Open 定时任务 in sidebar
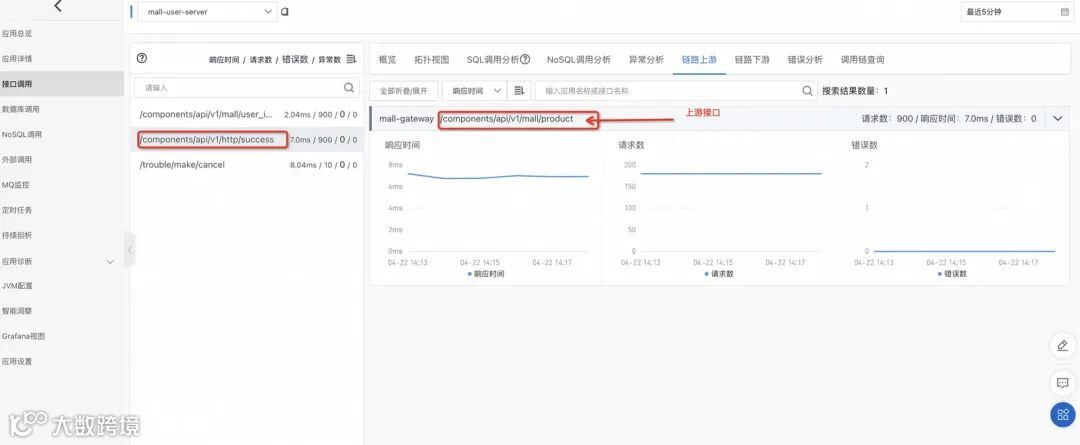Screen dimensions: 1080x445 [x=17, y=210]
